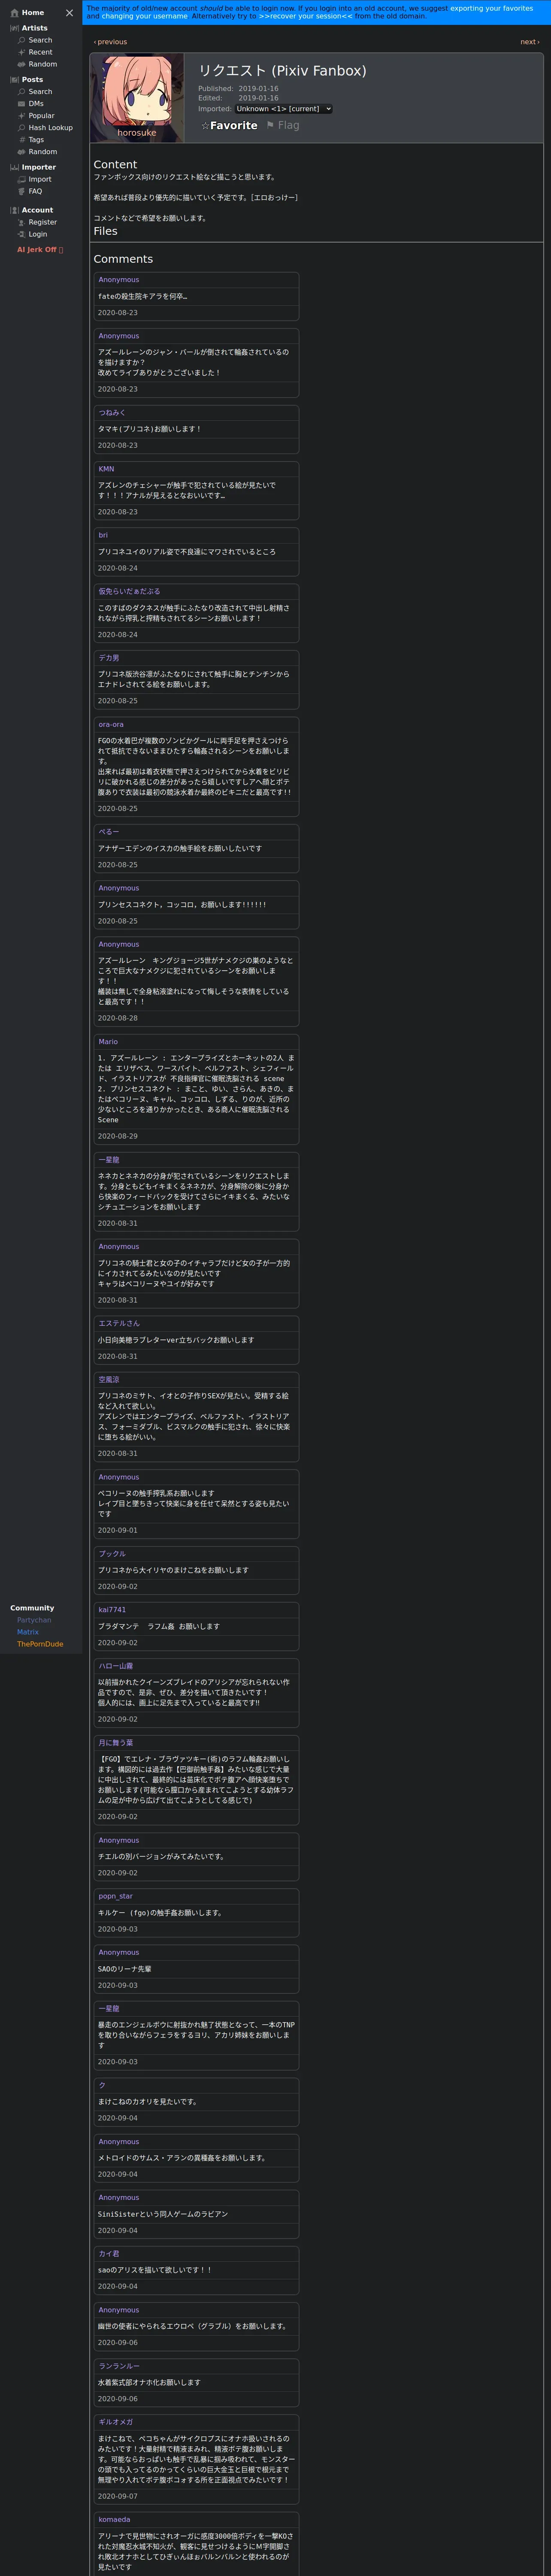
Task: Open DMs using the envelope icon
Action: pos(22,104)
